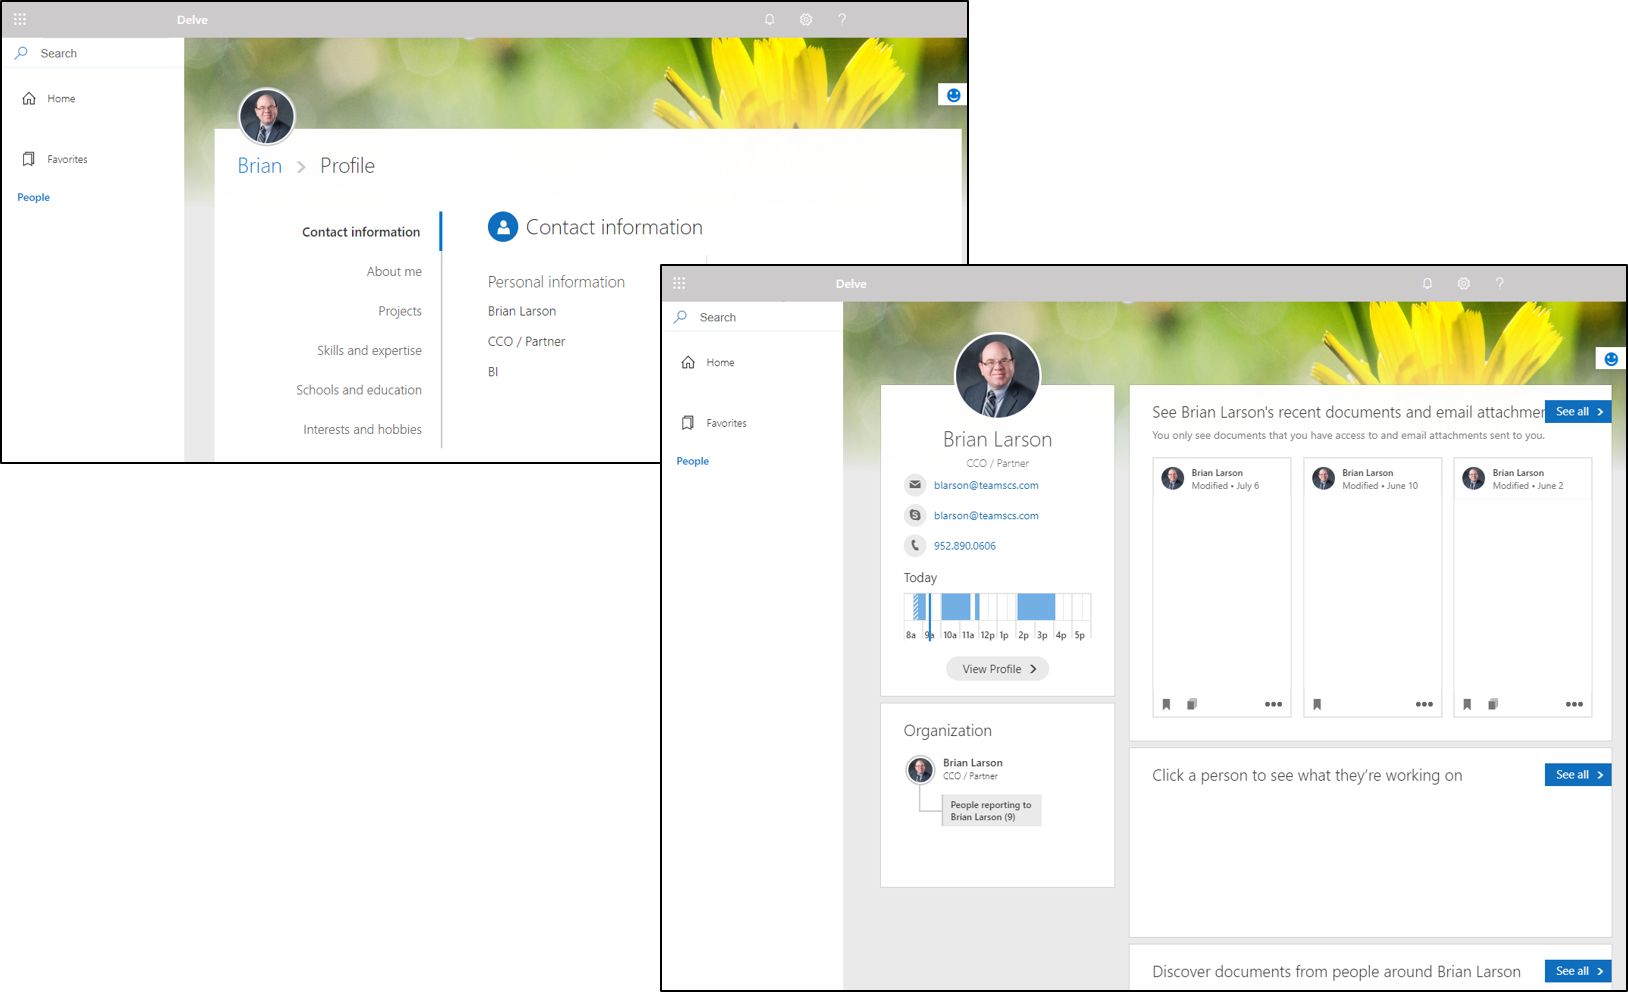Click phone number 952.890.0606
The width and height of the screenshot is (1628, 992).
[965, 546]
